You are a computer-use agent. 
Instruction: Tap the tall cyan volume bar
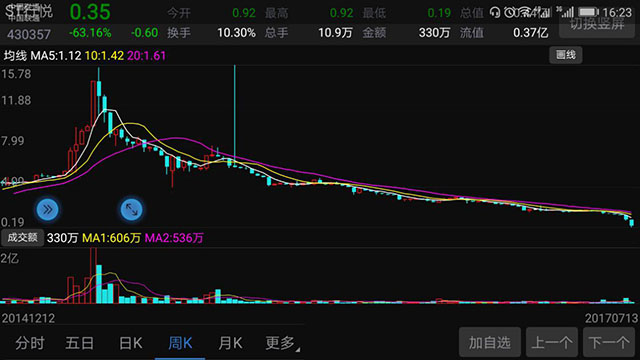click(x=99, y=284)
